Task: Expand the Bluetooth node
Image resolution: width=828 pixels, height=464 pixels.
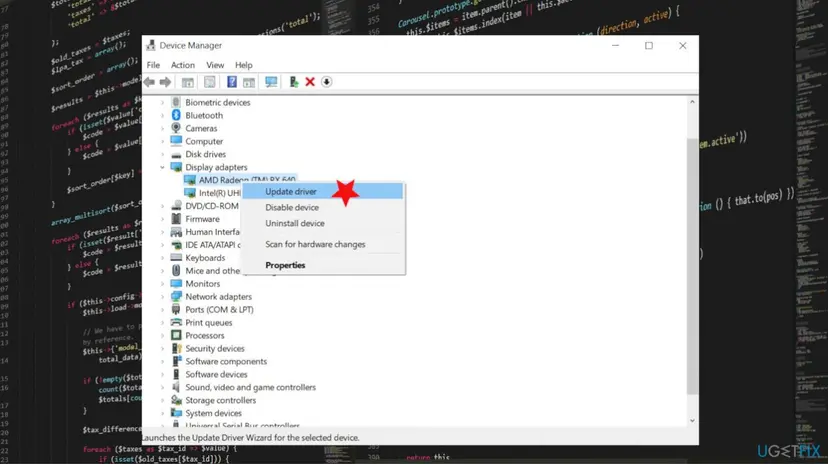Action: [163, 115]
